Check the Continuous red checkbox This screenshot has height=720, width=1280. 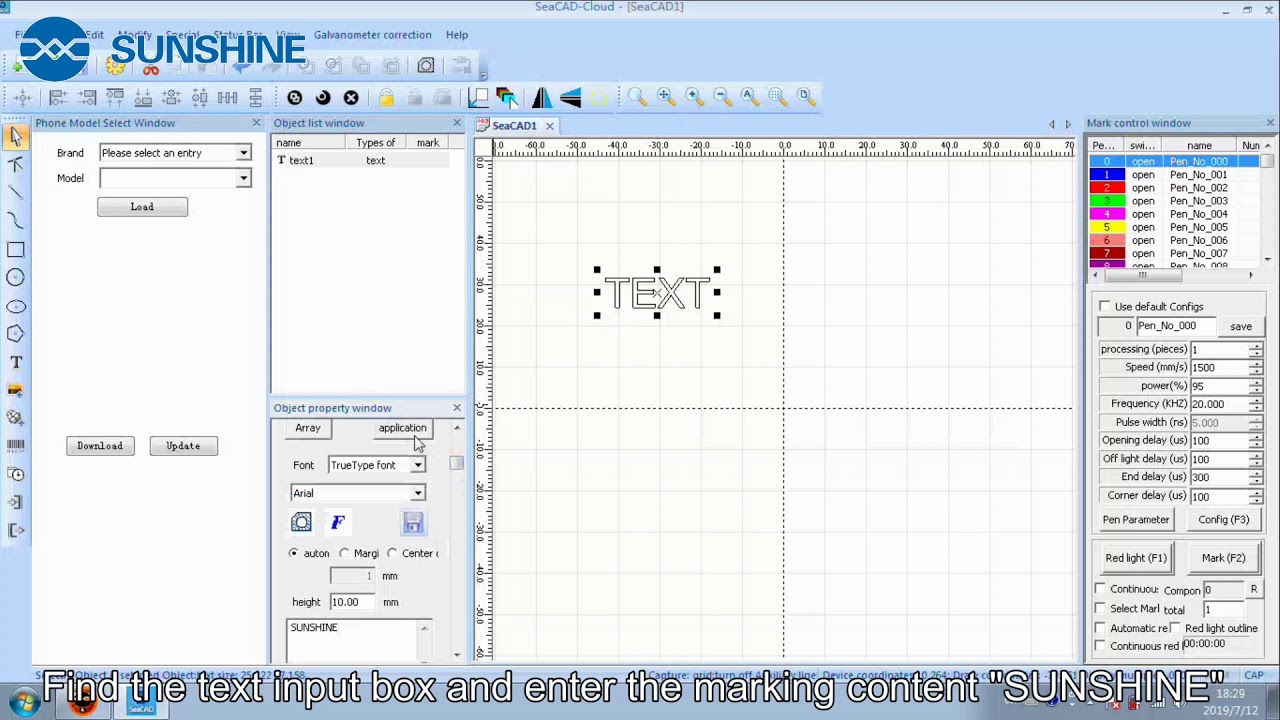[x=1101, y=646]
